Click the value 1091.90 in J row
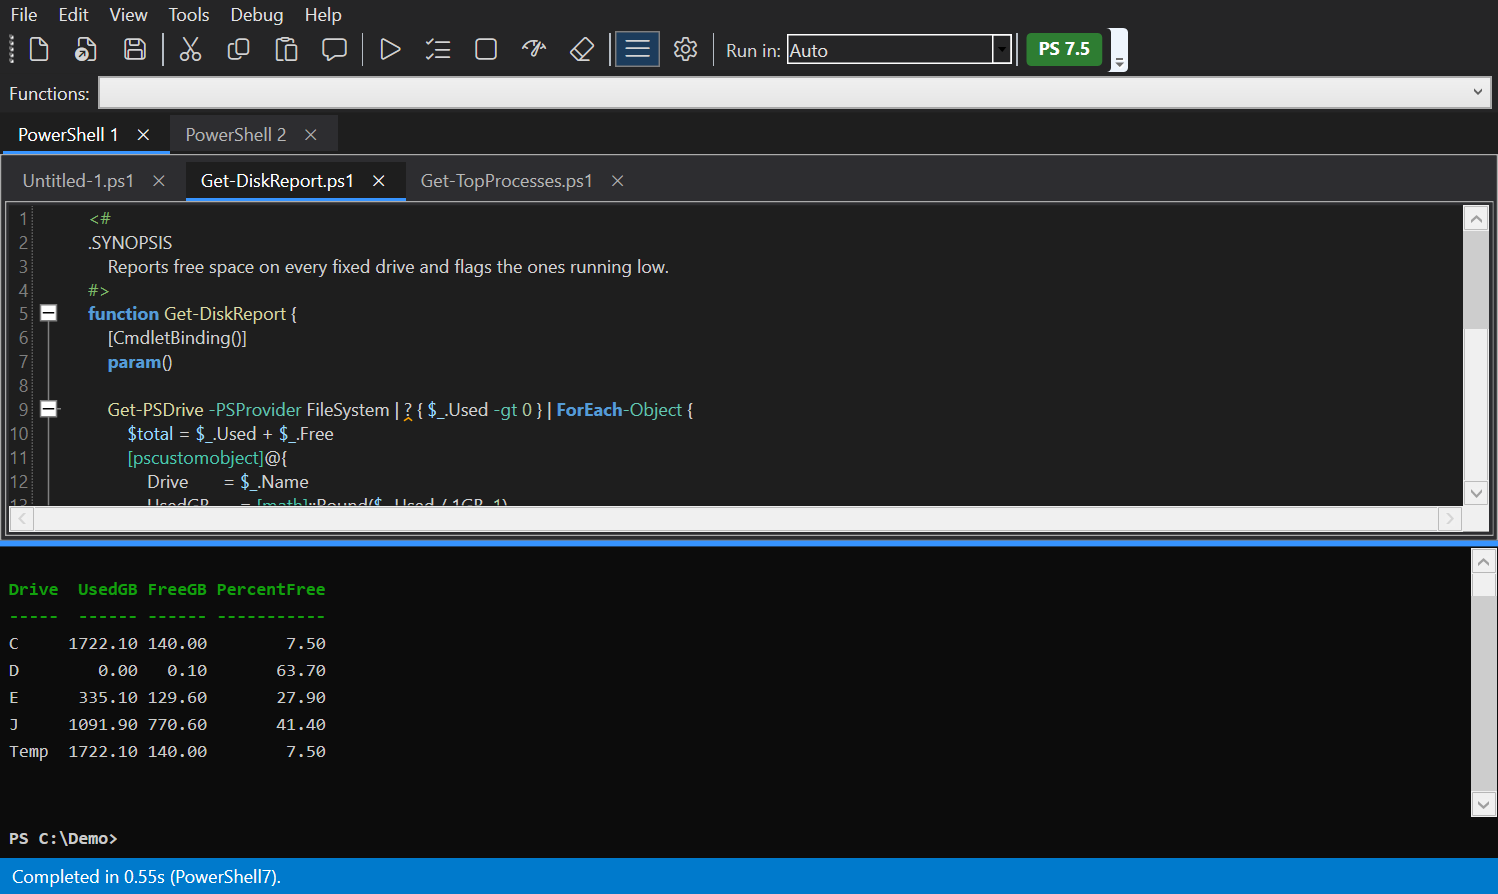 (x=103, y=725)
